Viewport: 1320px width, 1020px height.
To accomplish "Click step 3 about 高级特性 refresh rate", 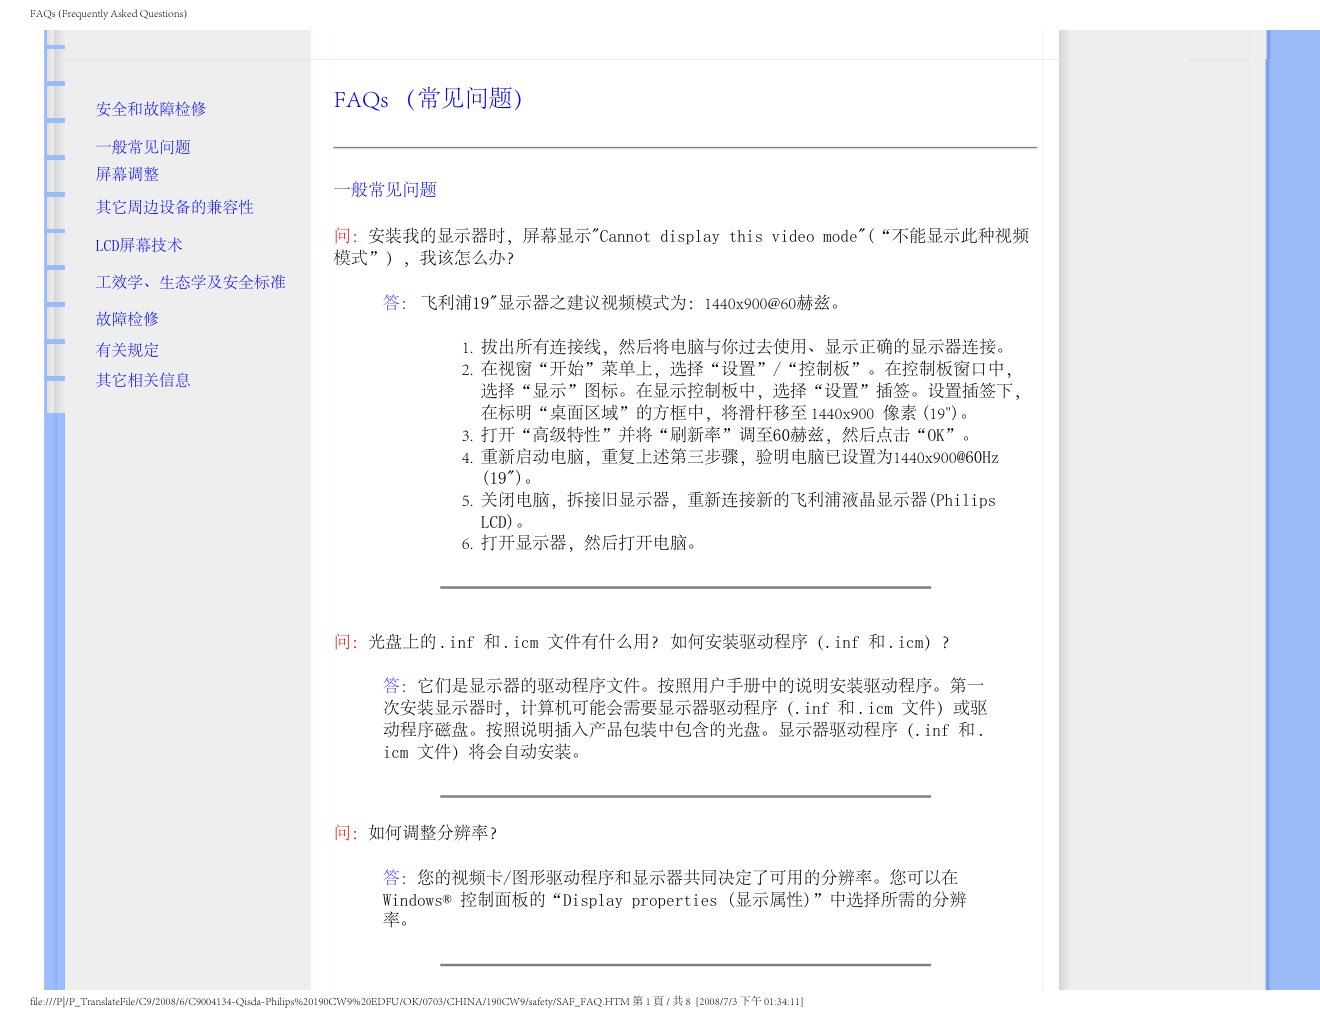I will [x=725, y=435].
